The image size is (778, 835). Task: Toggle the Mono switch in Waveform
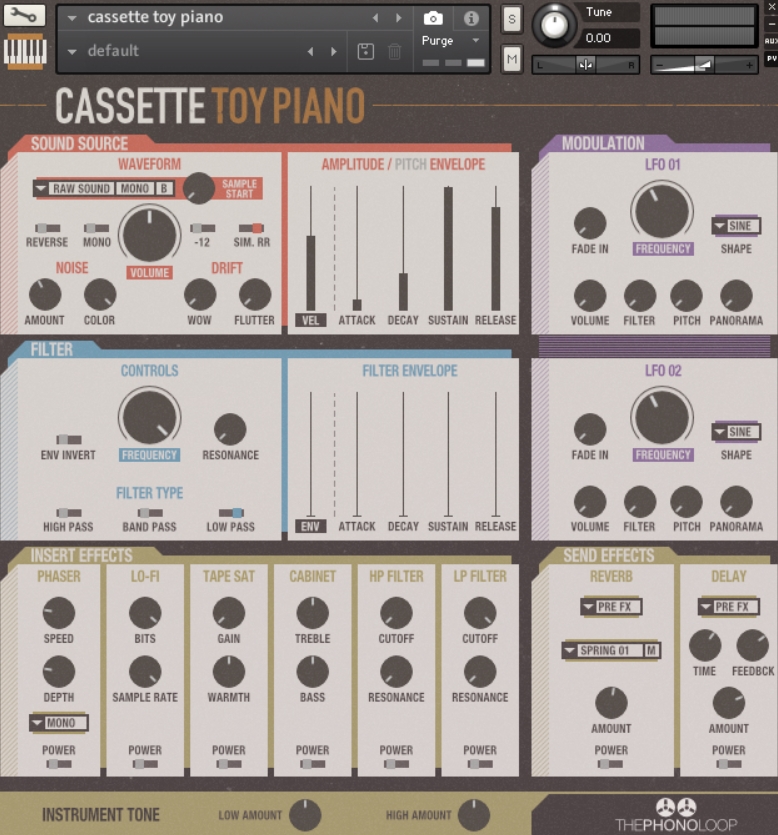(x=96, y=228)
